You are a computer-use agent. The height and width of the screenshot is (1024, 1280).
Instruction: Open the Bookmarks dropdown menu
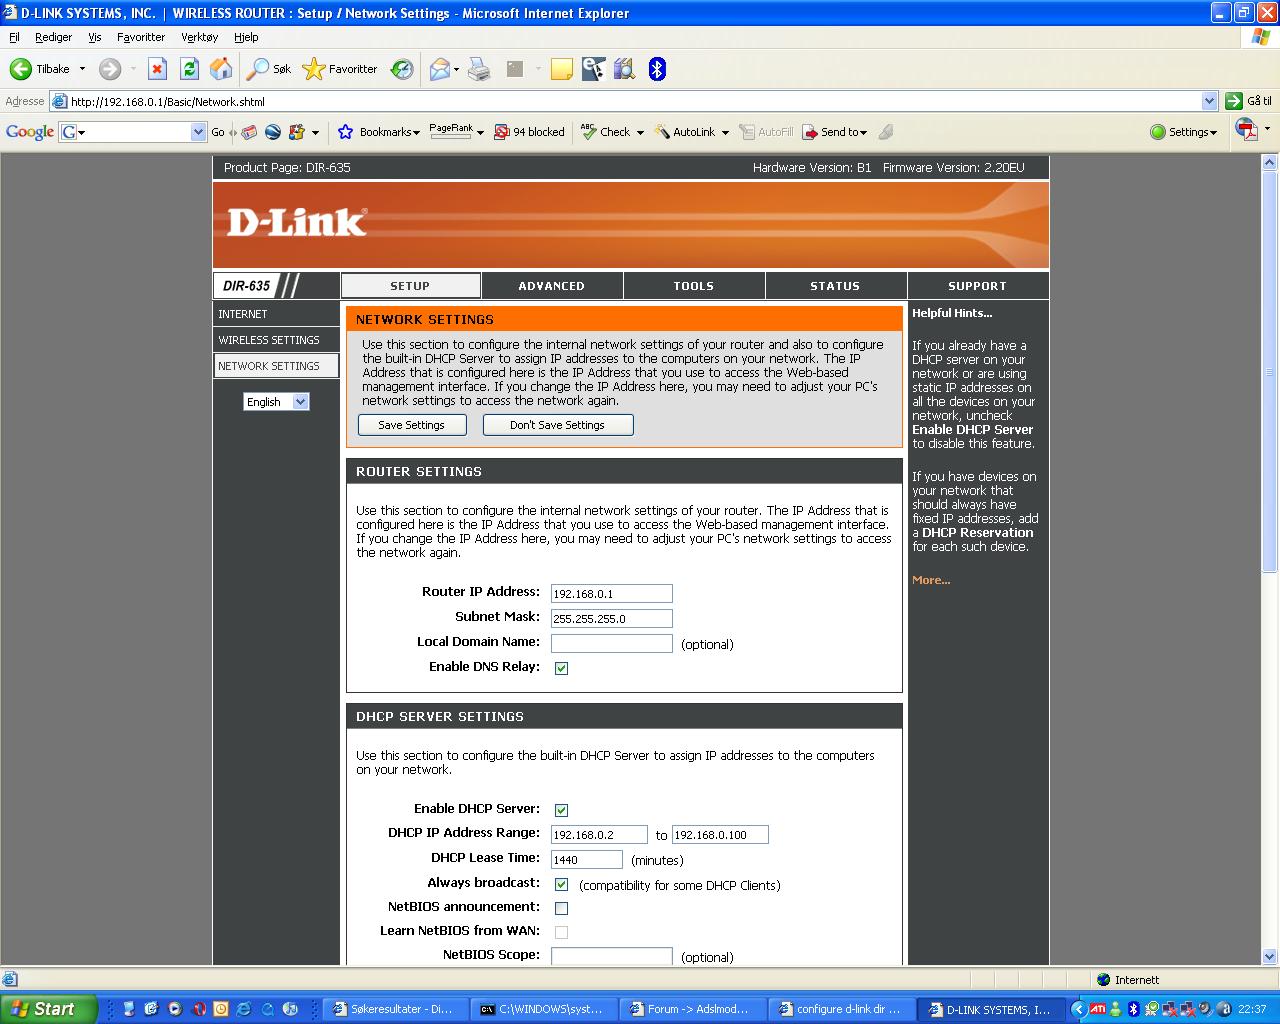(x=389, y=132)
